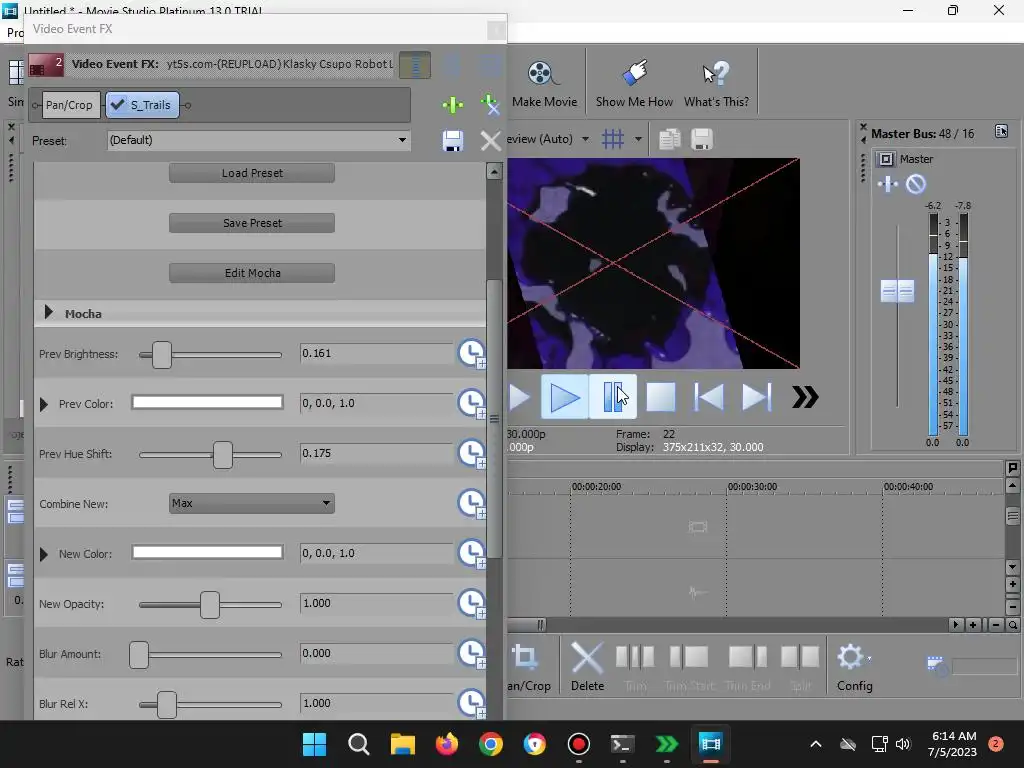Open the overlays grid dropdown arrow
The image size is (1024, 768).
[x=638, y=139]
